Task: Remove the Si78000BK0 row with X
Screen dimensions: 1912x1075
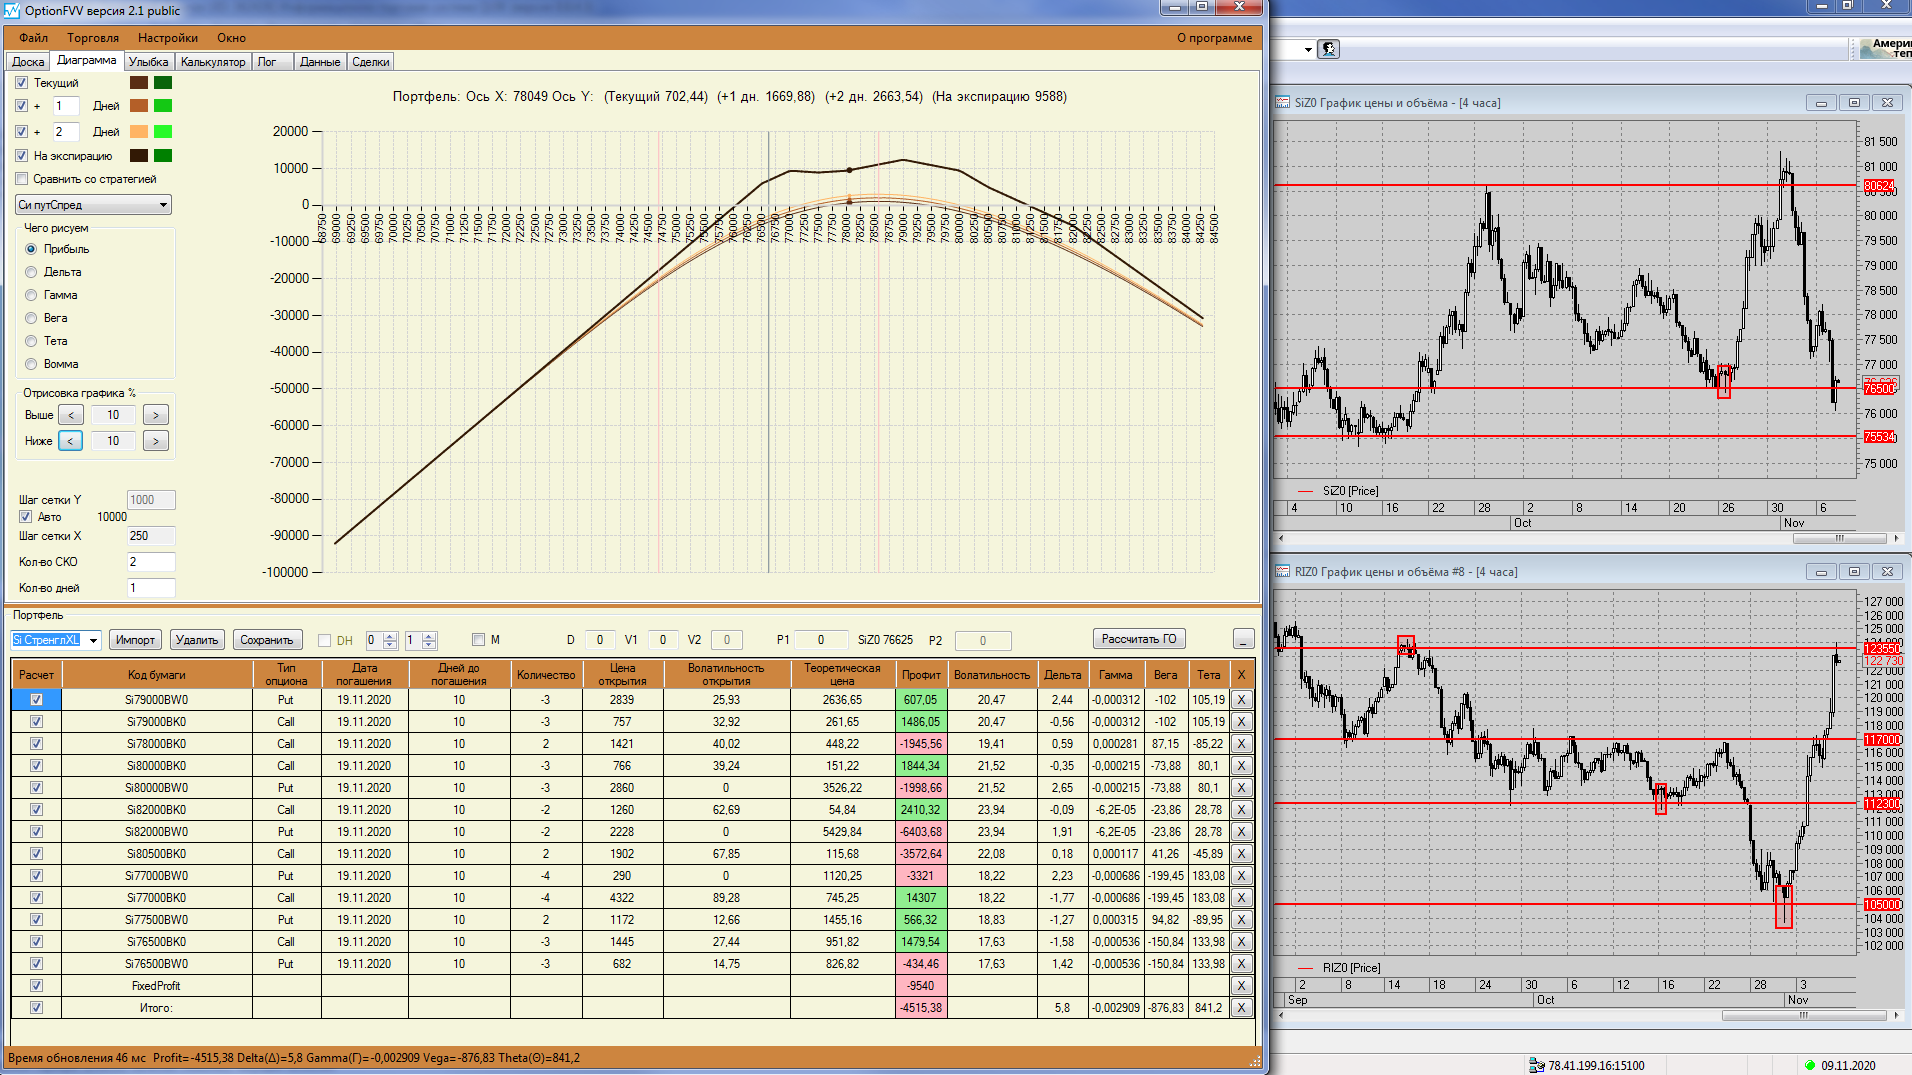Action: click(1241, 744)
